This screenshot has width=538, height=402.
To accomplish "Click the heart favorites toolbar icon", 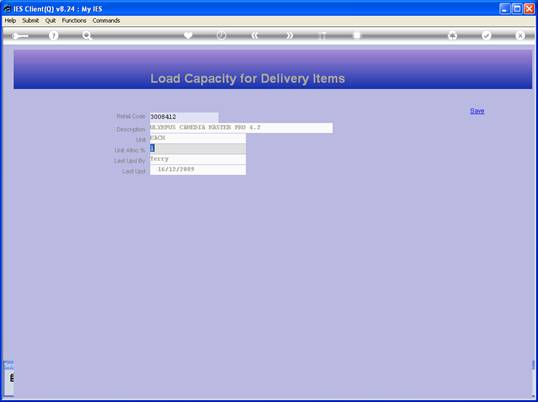I will 188,35.
